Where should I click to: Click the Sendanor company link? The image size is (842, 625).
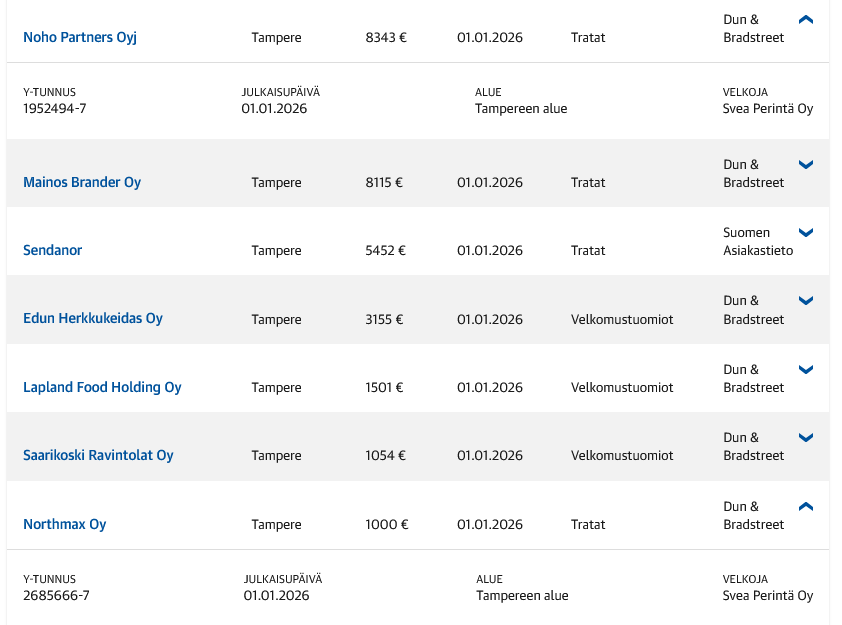53,251
